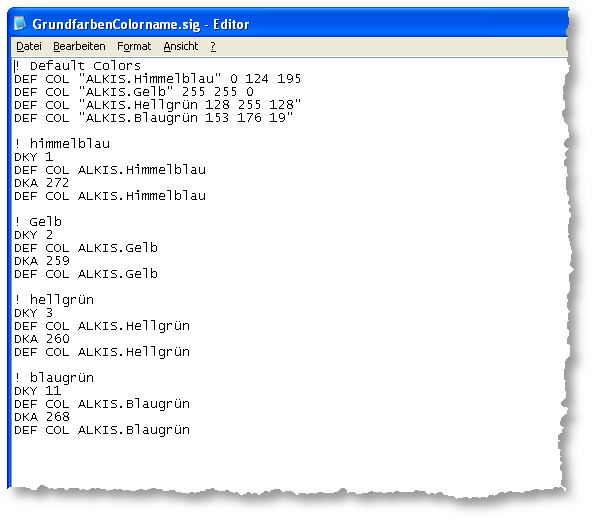The width and height of the screenshot is (607, 522).
Task: Place cursor in the "! Default Colors" line
Action: coord(78,66)
